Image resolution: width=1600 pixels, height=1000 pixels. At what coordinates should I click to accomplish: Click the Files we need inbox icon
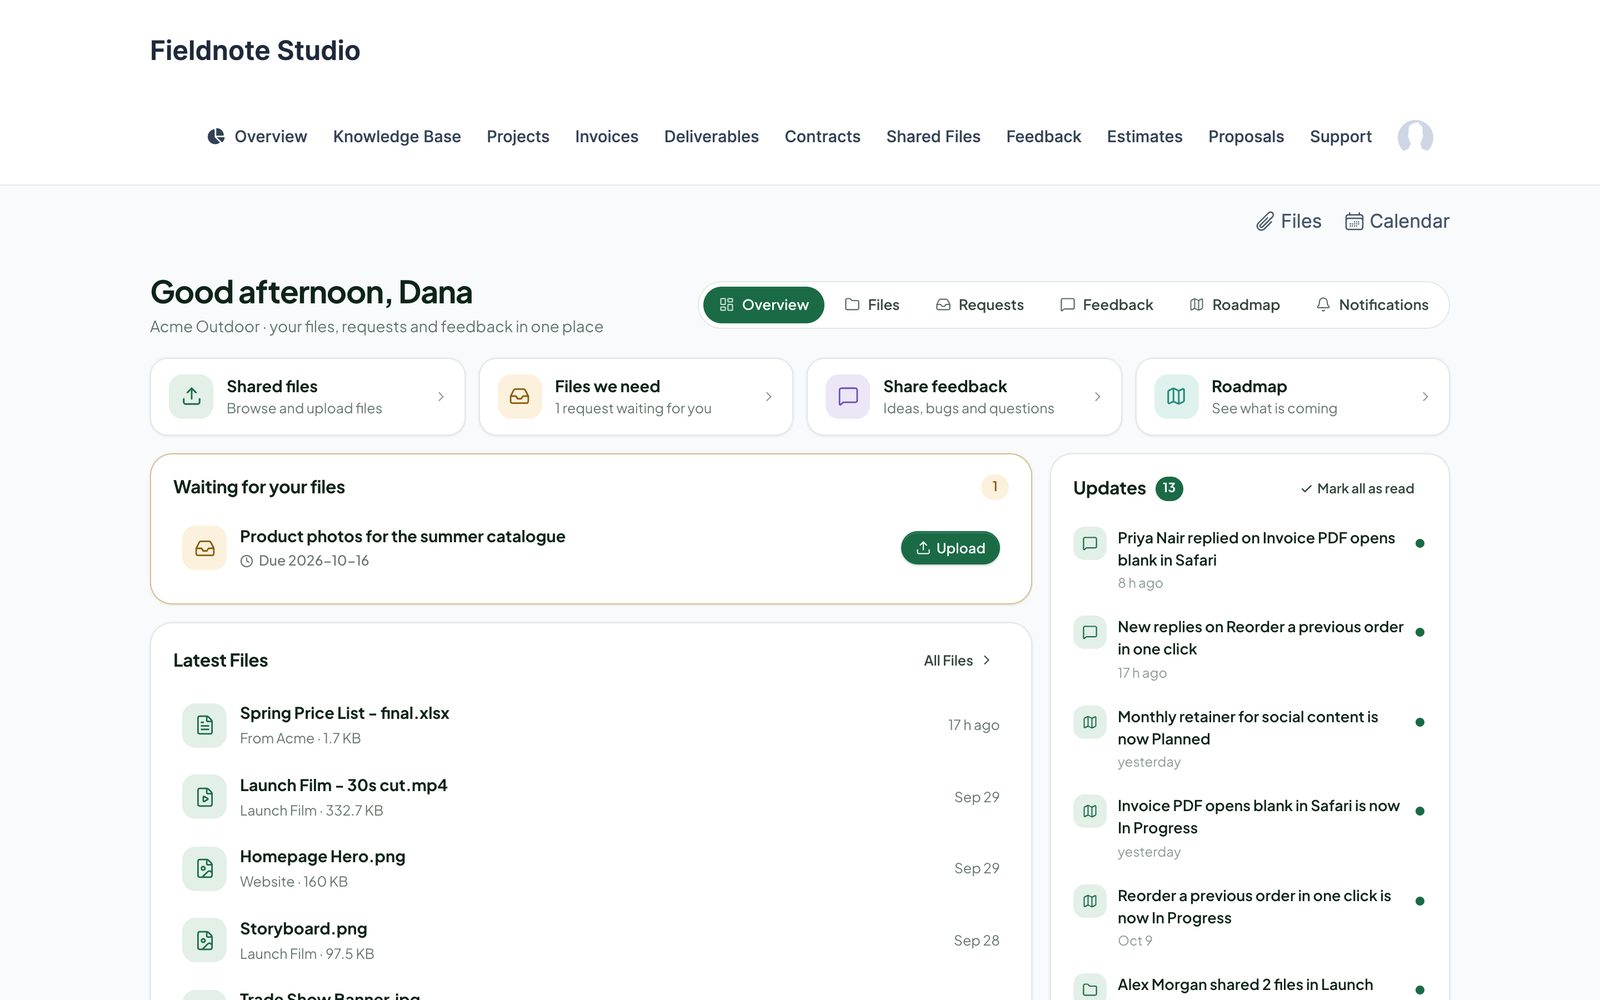click(x=520, y=397)
